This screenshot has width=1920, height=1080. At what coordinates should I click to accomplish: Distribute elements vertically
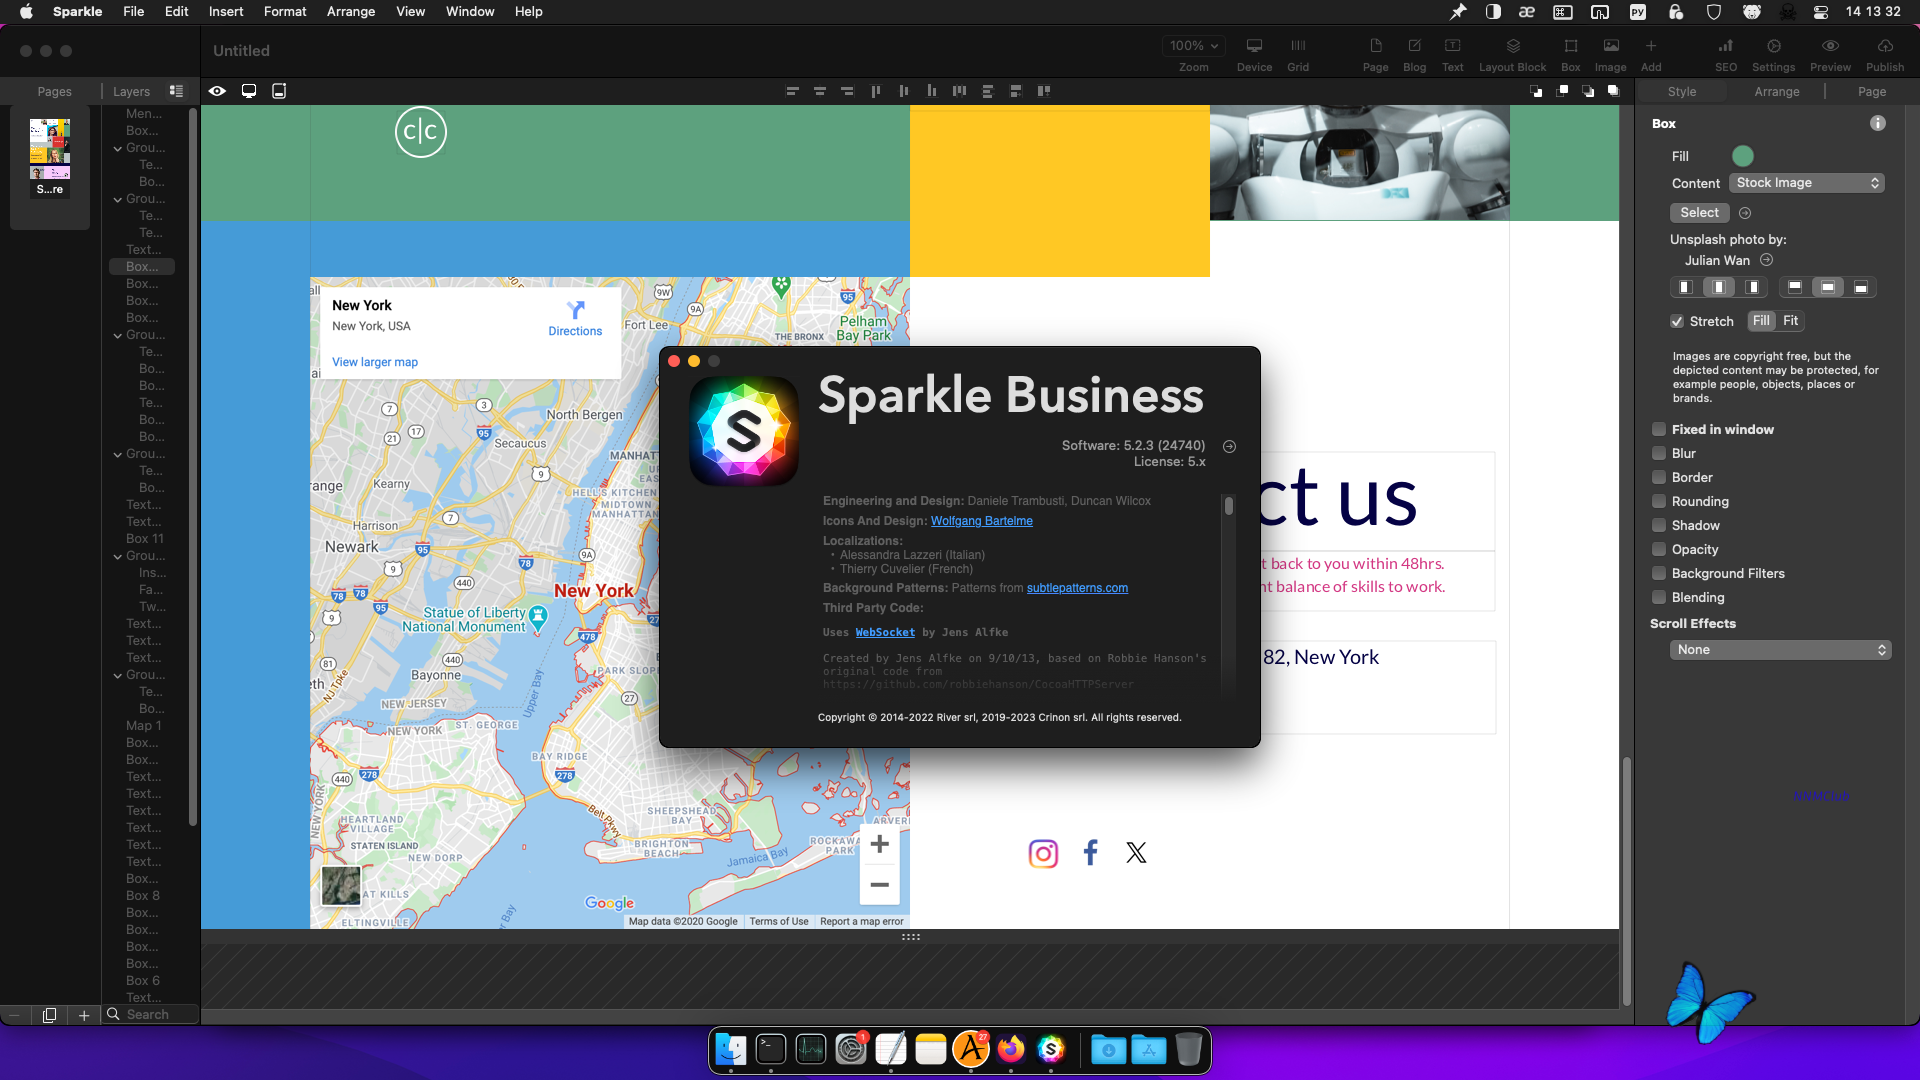coord(988,91)
